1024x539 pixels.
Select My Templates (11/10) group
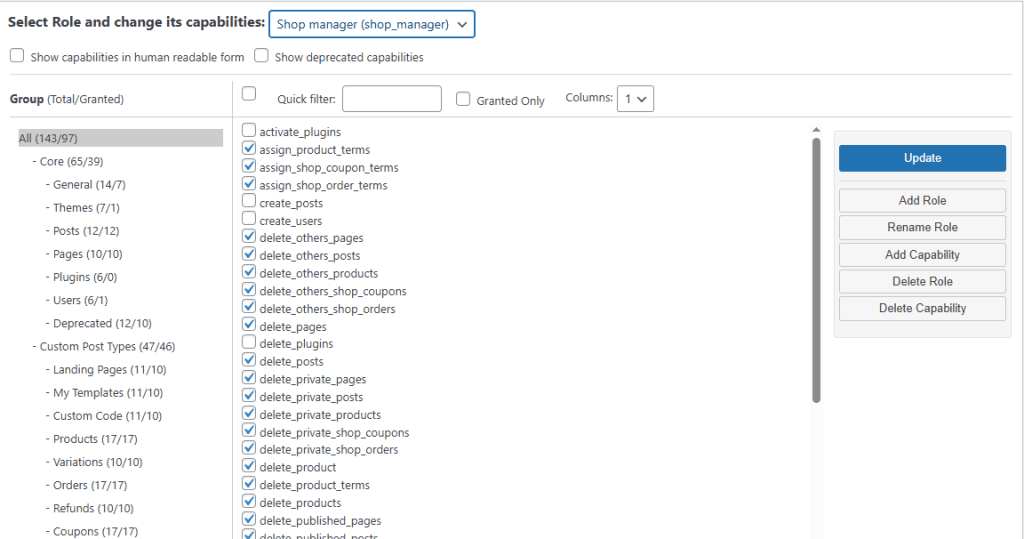(108, 393)
